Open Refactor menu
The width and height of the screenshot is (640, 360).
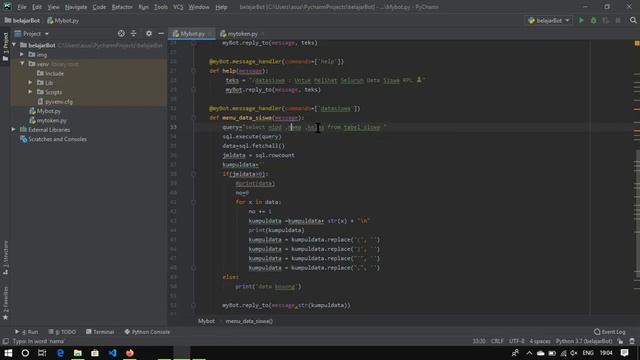[122, 7]
